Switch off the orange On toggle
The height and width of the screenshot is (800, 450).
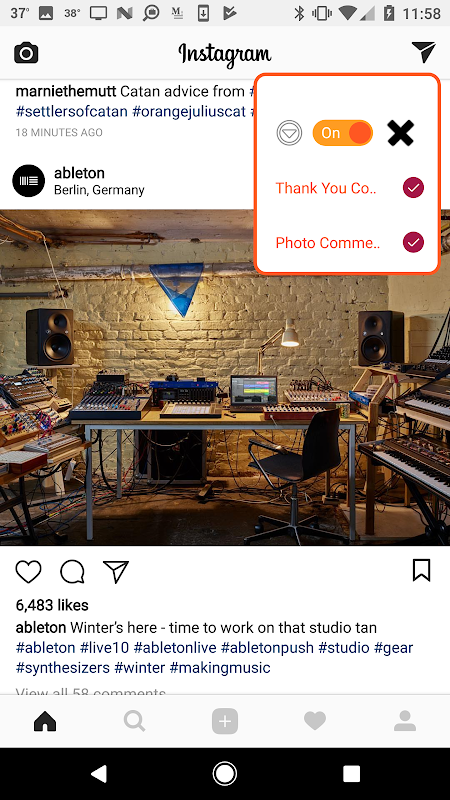[x=343, y=133]
